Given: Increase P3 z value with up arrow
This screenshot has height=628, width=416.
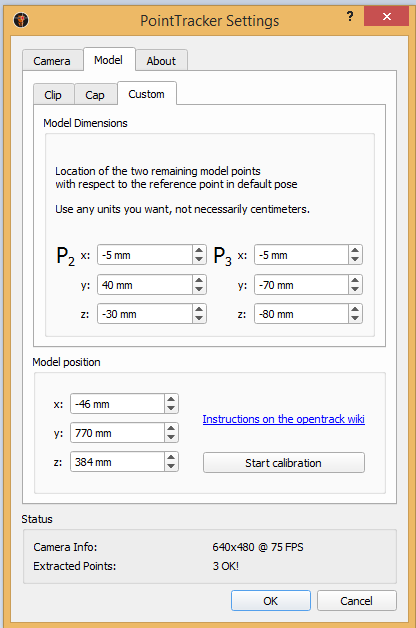Looking at the screenshot, I should coord(355,309).
